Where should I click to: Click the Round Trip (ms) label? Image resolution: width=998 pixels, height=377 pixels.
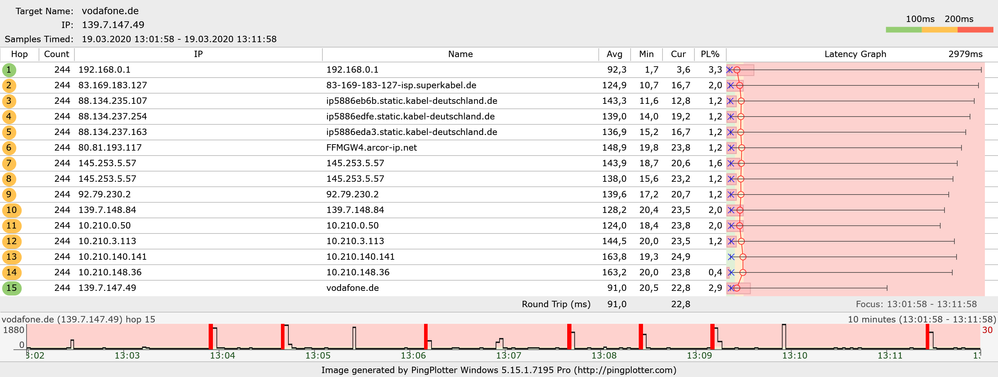556,304
